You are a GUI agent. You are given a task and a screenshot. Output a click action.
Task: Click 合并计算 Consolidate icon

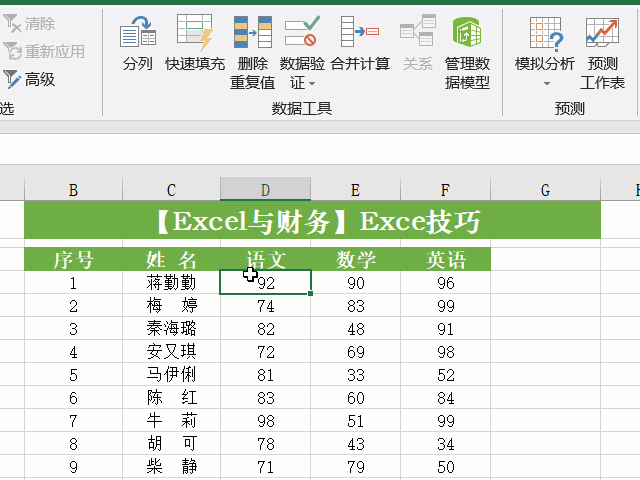click(x=360, y=32)
